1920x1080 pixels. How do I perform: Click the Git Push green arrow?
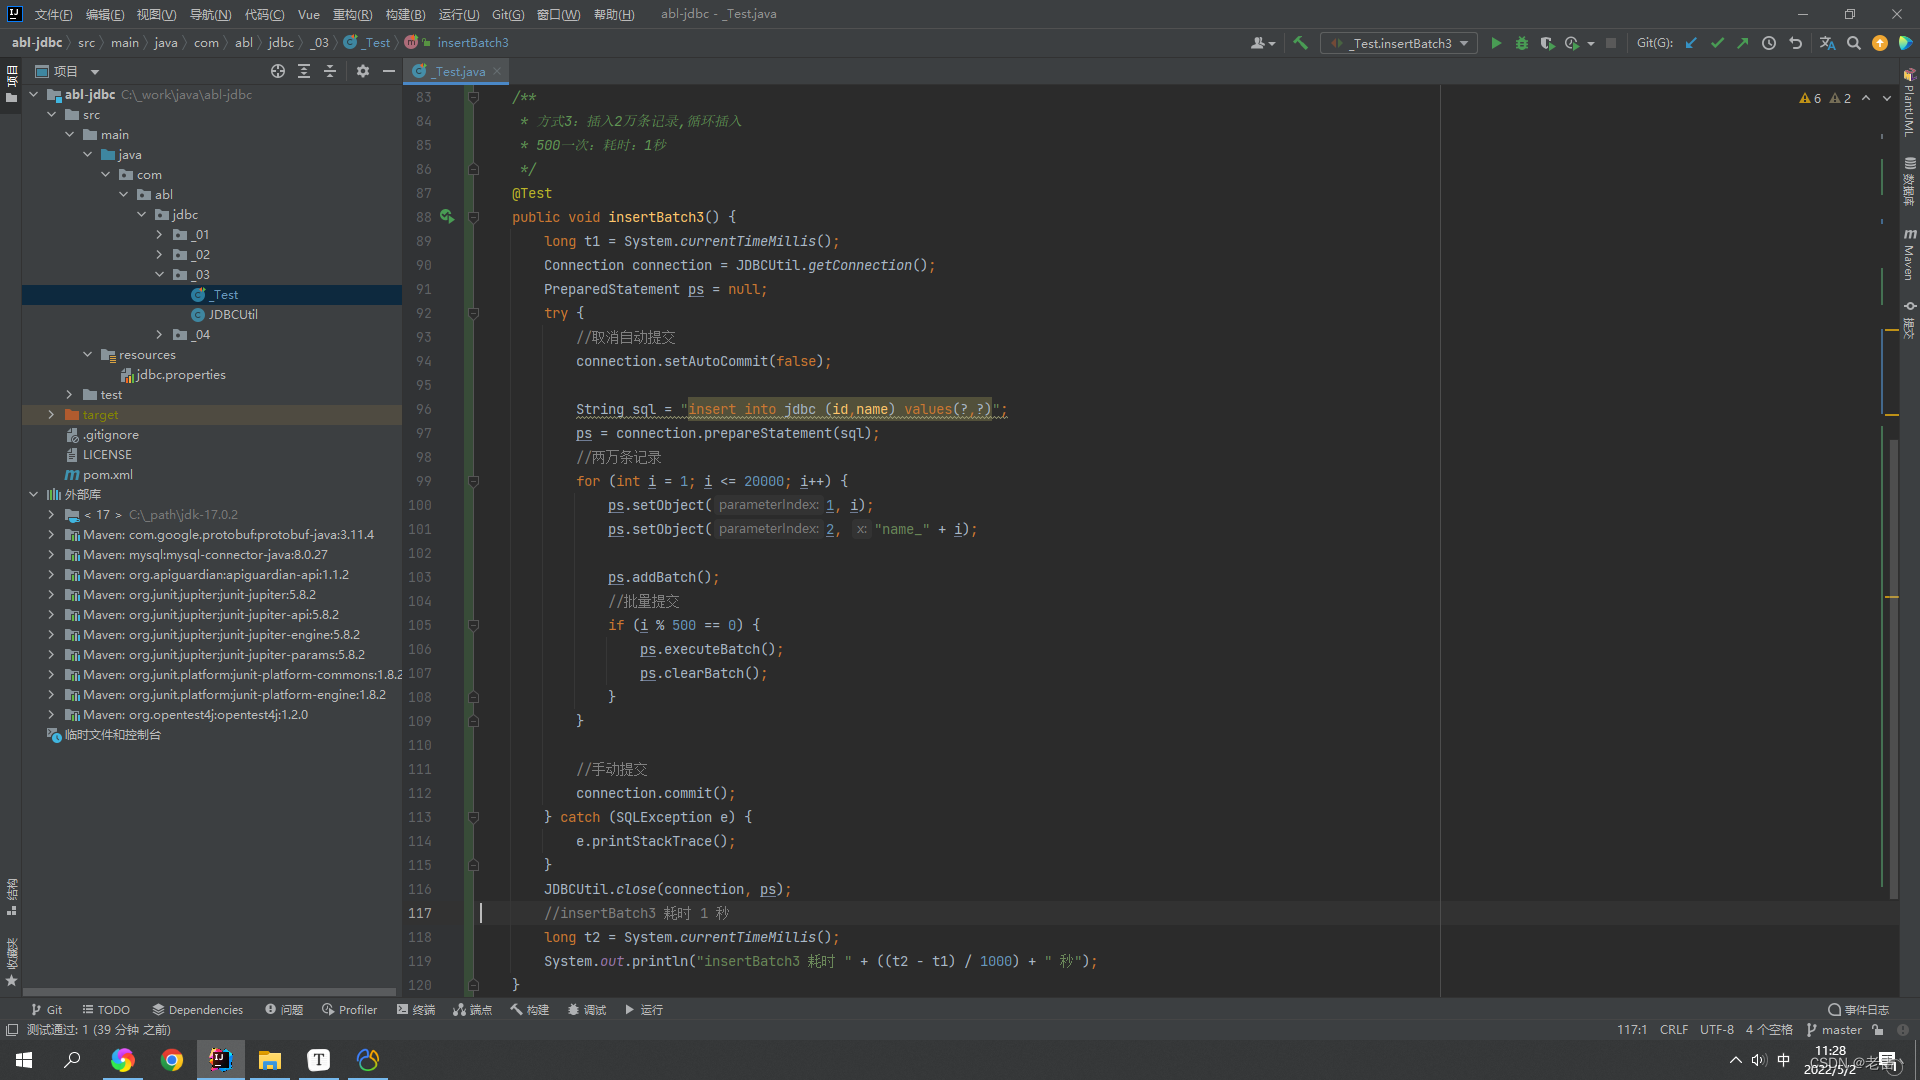(1743, 43)
